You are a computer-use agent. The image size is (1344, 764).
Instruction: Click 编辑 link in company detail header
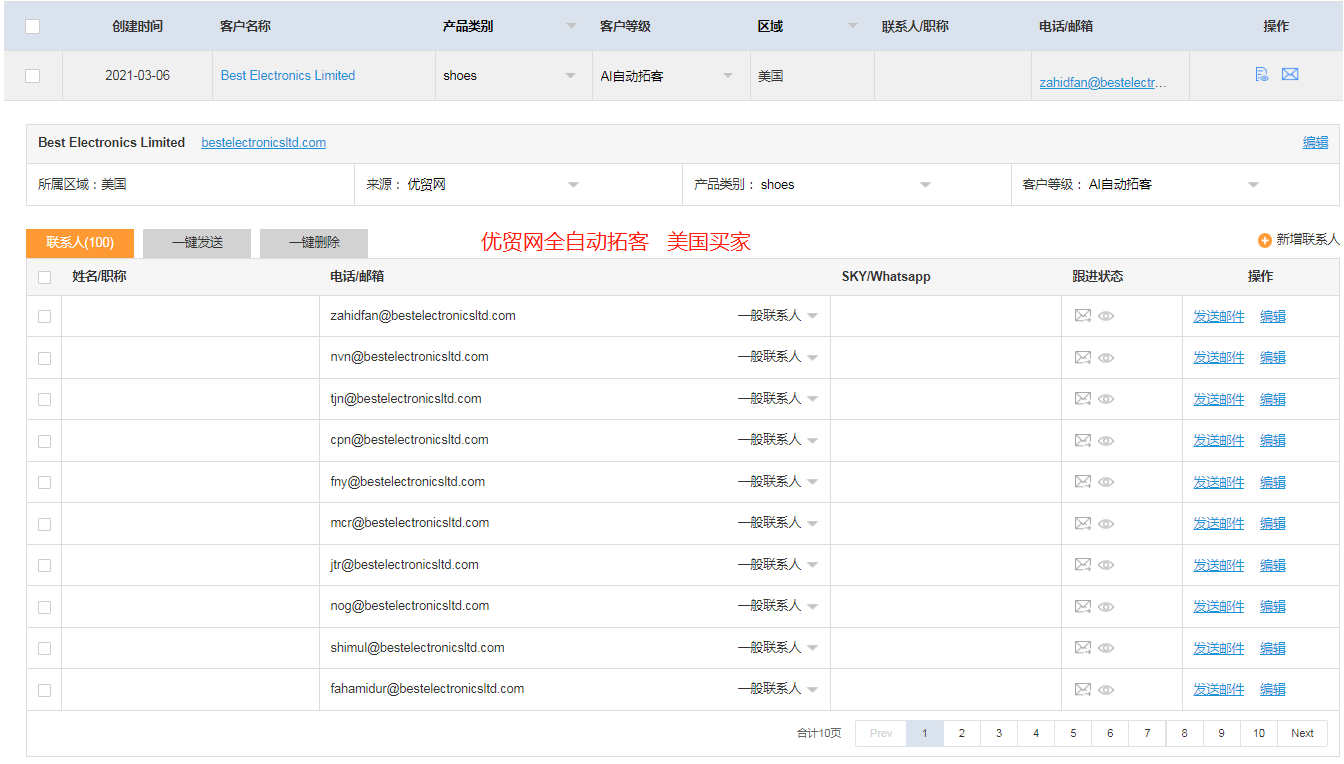1315,143
